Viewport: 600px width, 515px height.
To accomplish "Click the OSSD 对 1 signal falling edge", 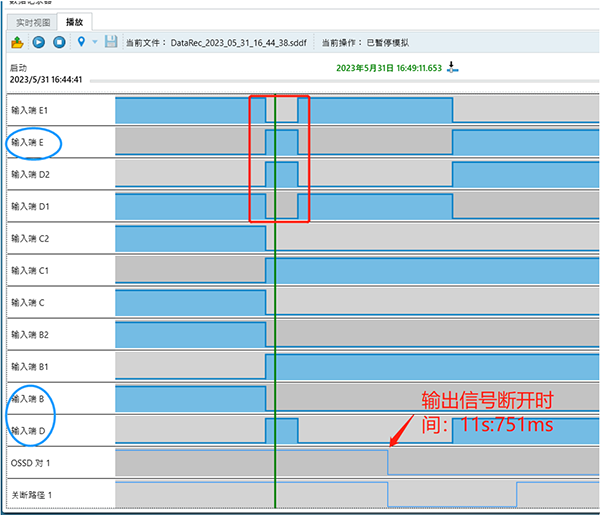I will 388,462.
